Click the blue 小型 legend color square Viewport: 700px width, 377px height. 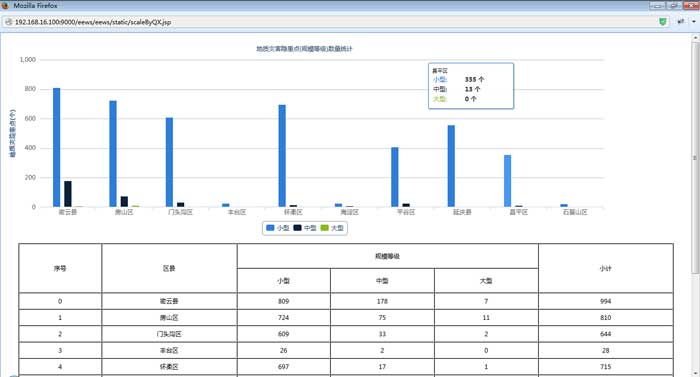pyautogui.click(x=270, y=228)
